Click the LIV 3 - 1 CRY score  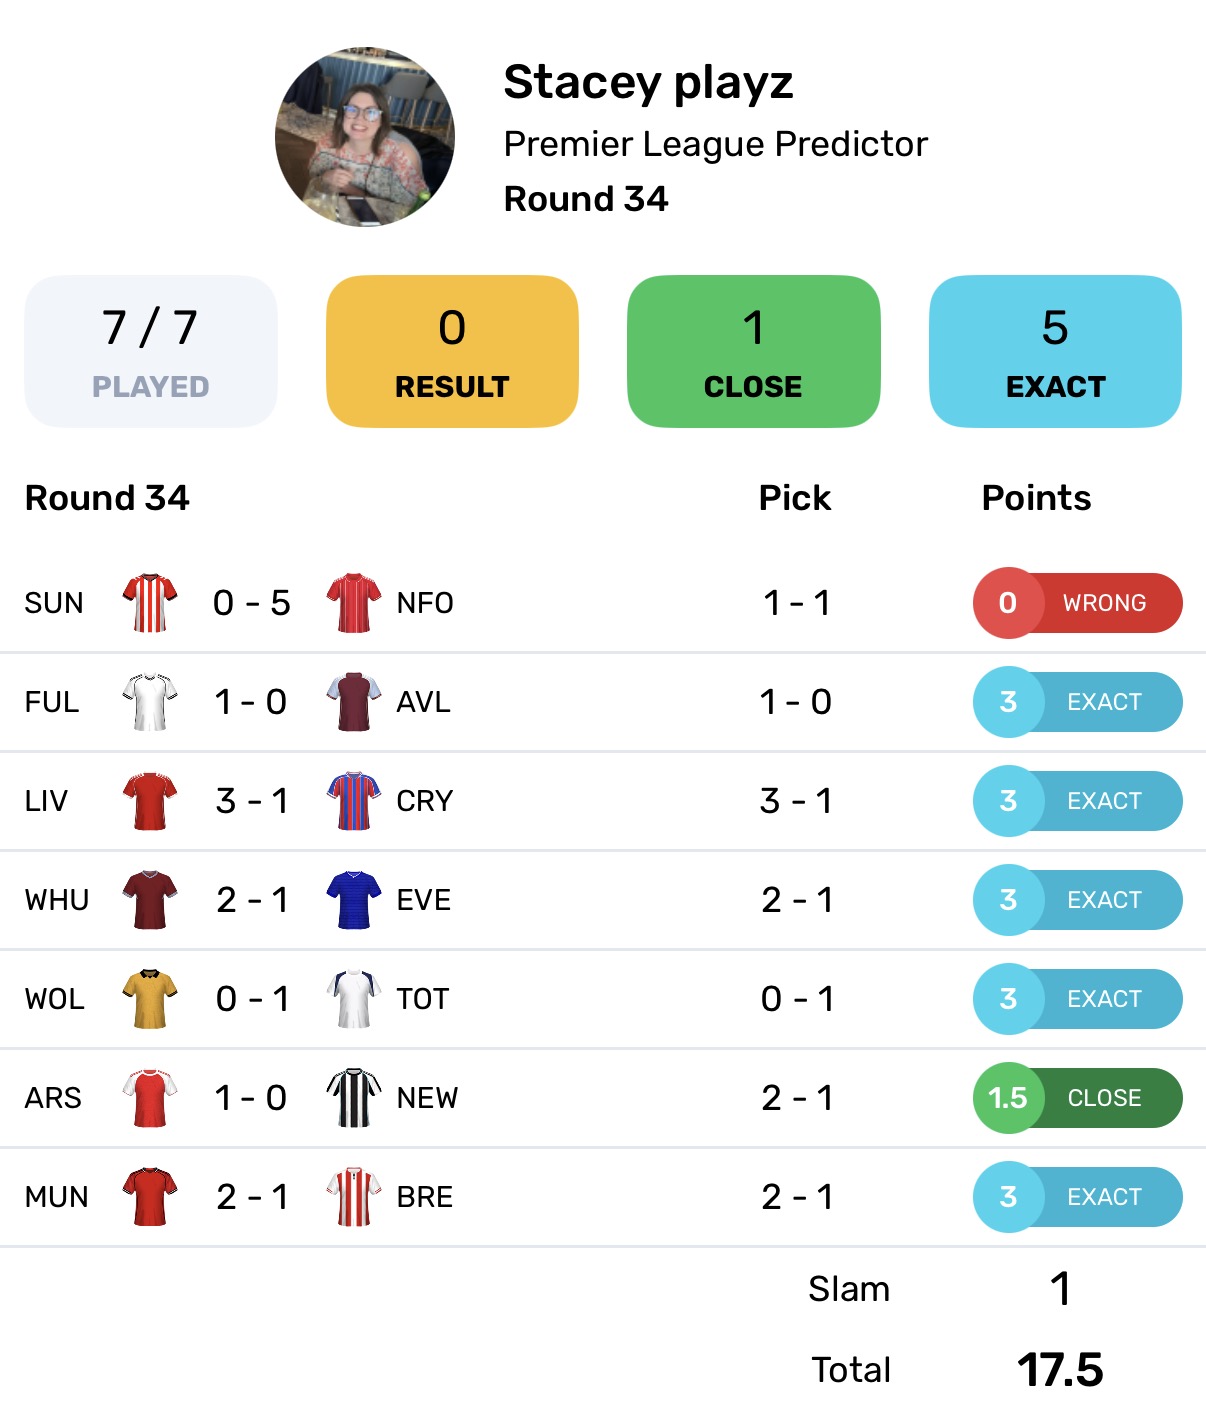tap(252, 801)
